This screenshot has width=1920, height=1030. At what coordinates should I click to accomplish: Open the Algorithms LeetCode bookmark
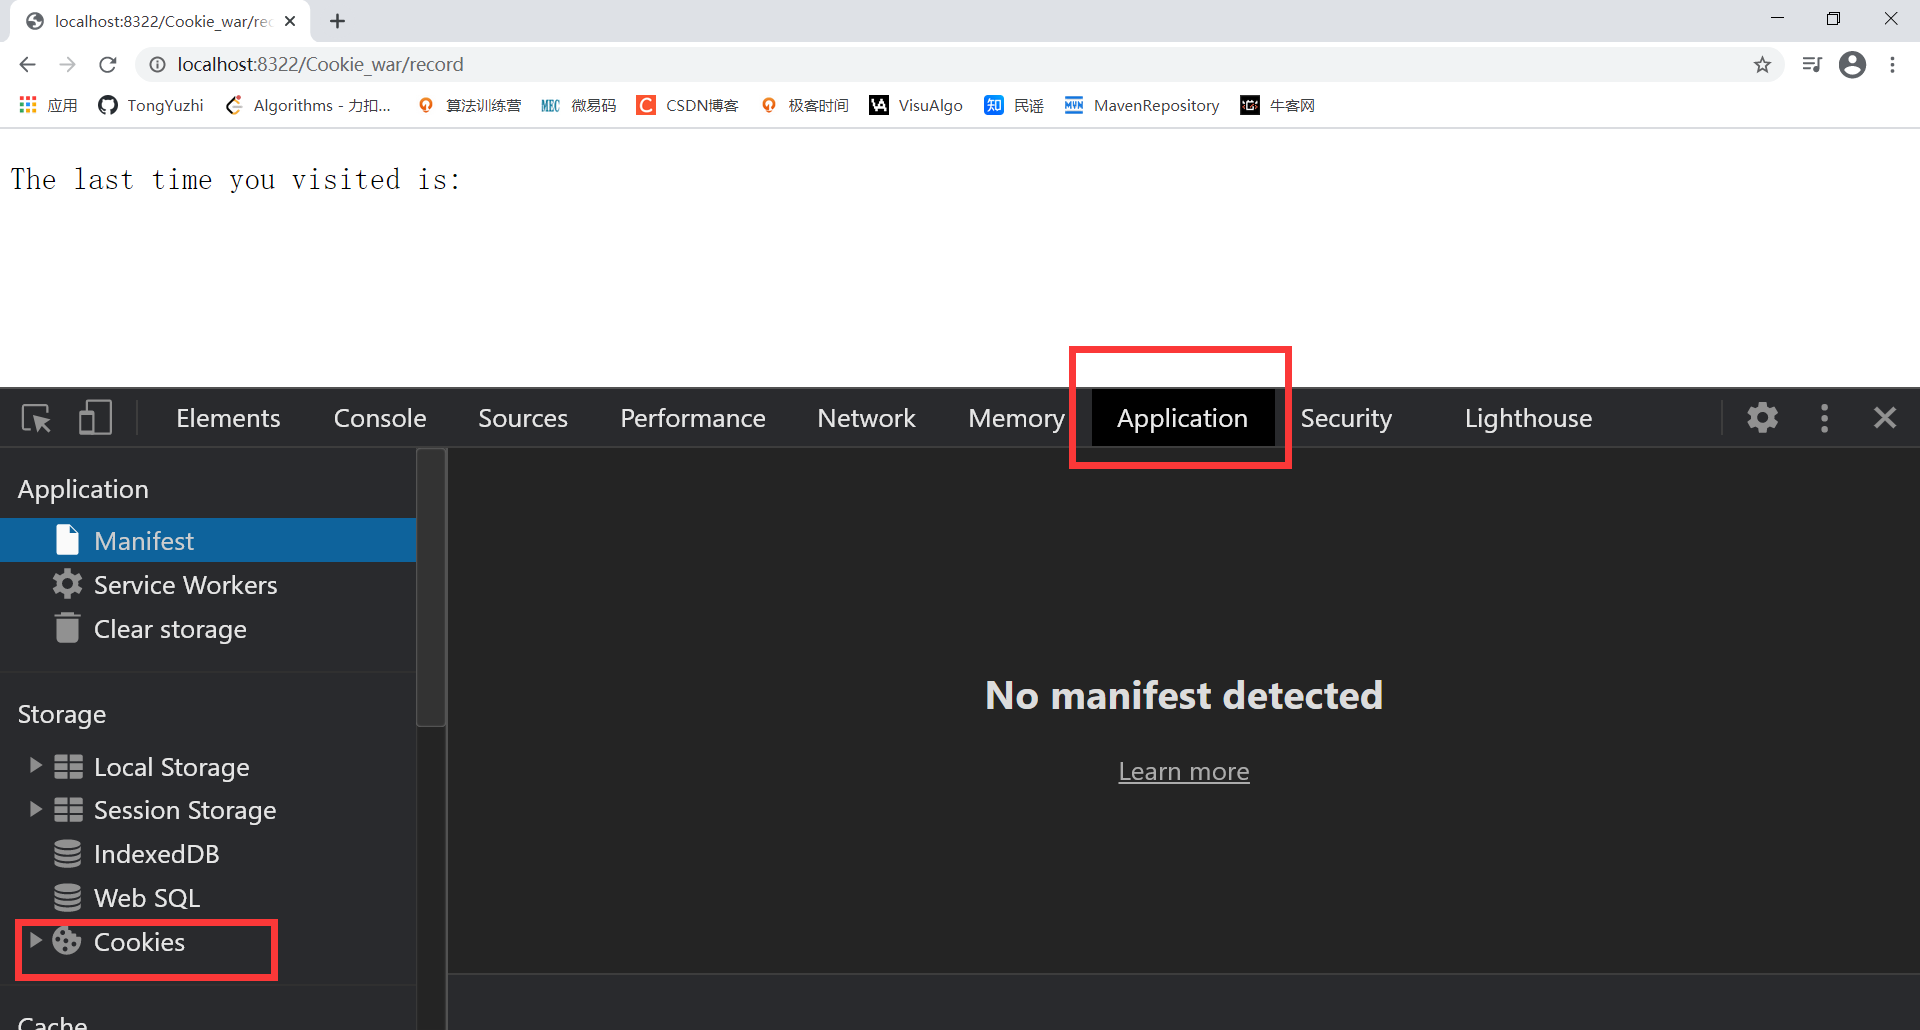click(308, 105)
